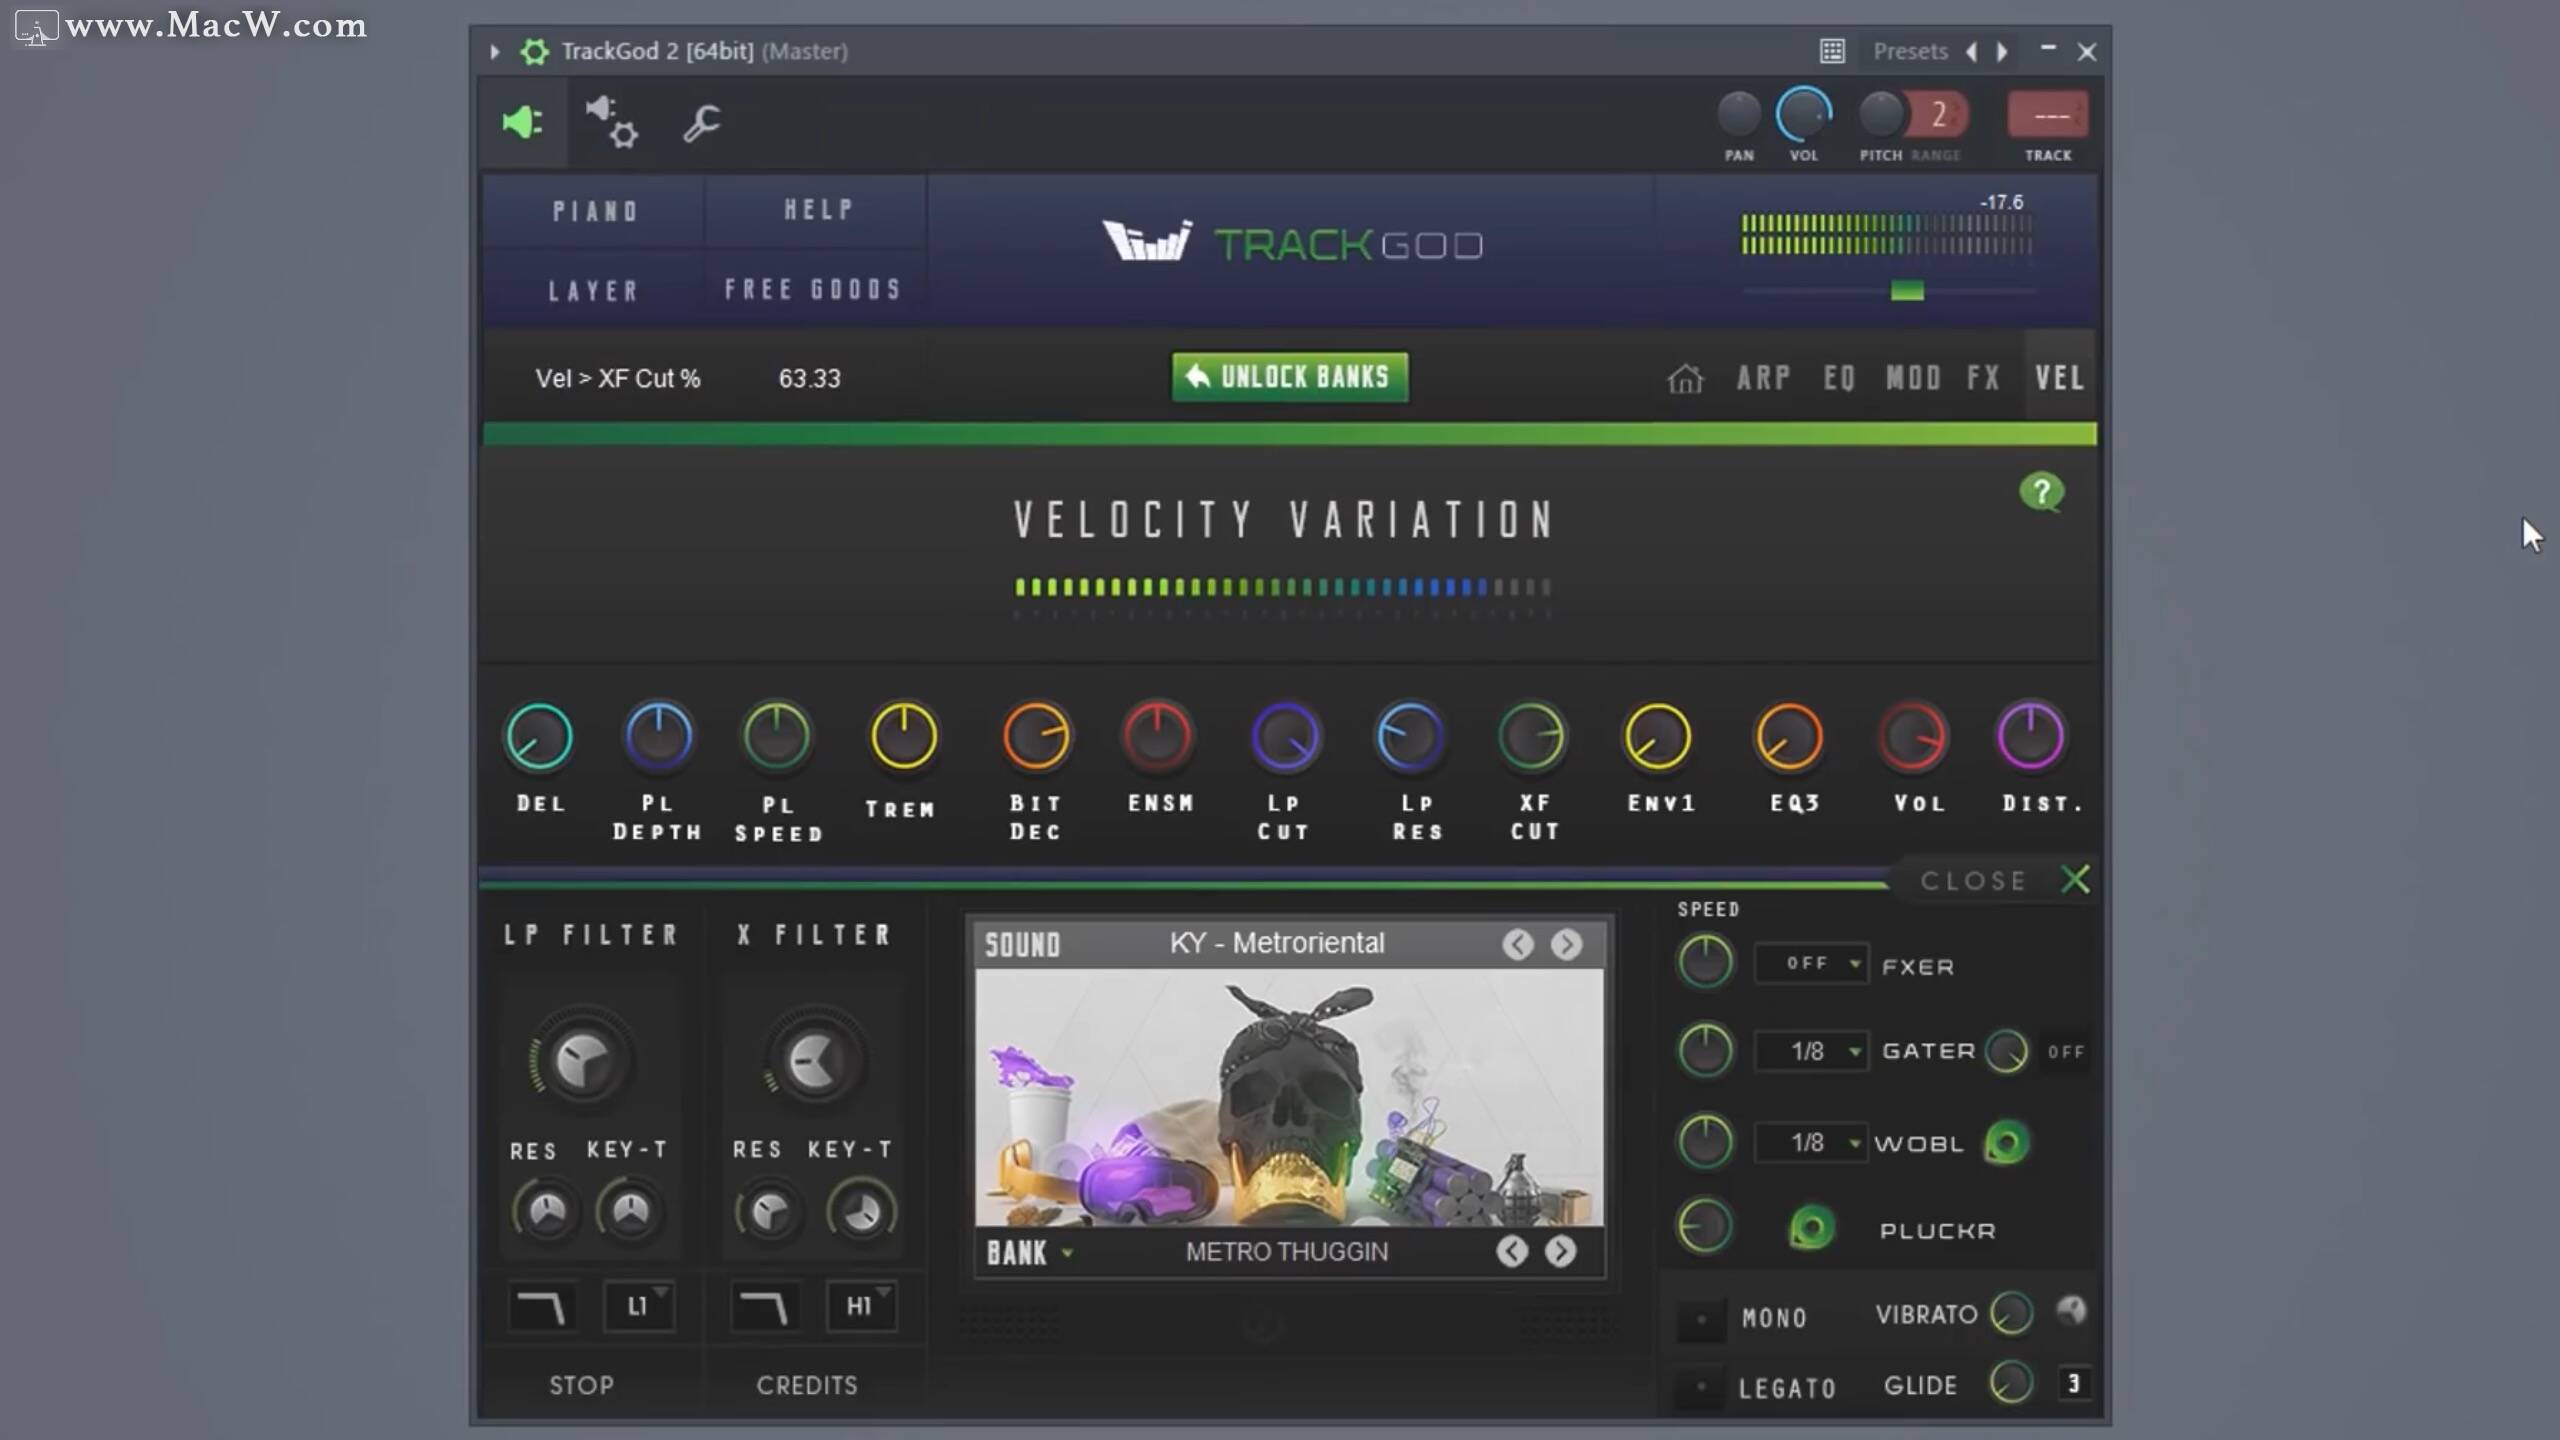This screenshot has height=1440, width=2560.
Task: Toggle the MONO mode switch
Action: coord(1701,1319)
